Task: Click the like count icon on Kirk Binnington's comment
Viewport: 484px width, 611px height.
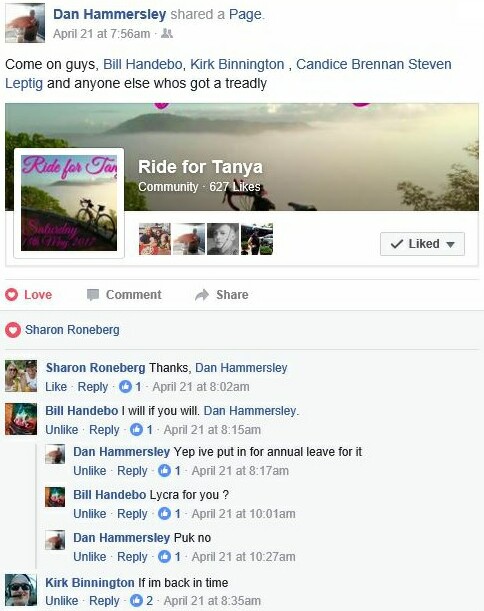Action: 136,600
